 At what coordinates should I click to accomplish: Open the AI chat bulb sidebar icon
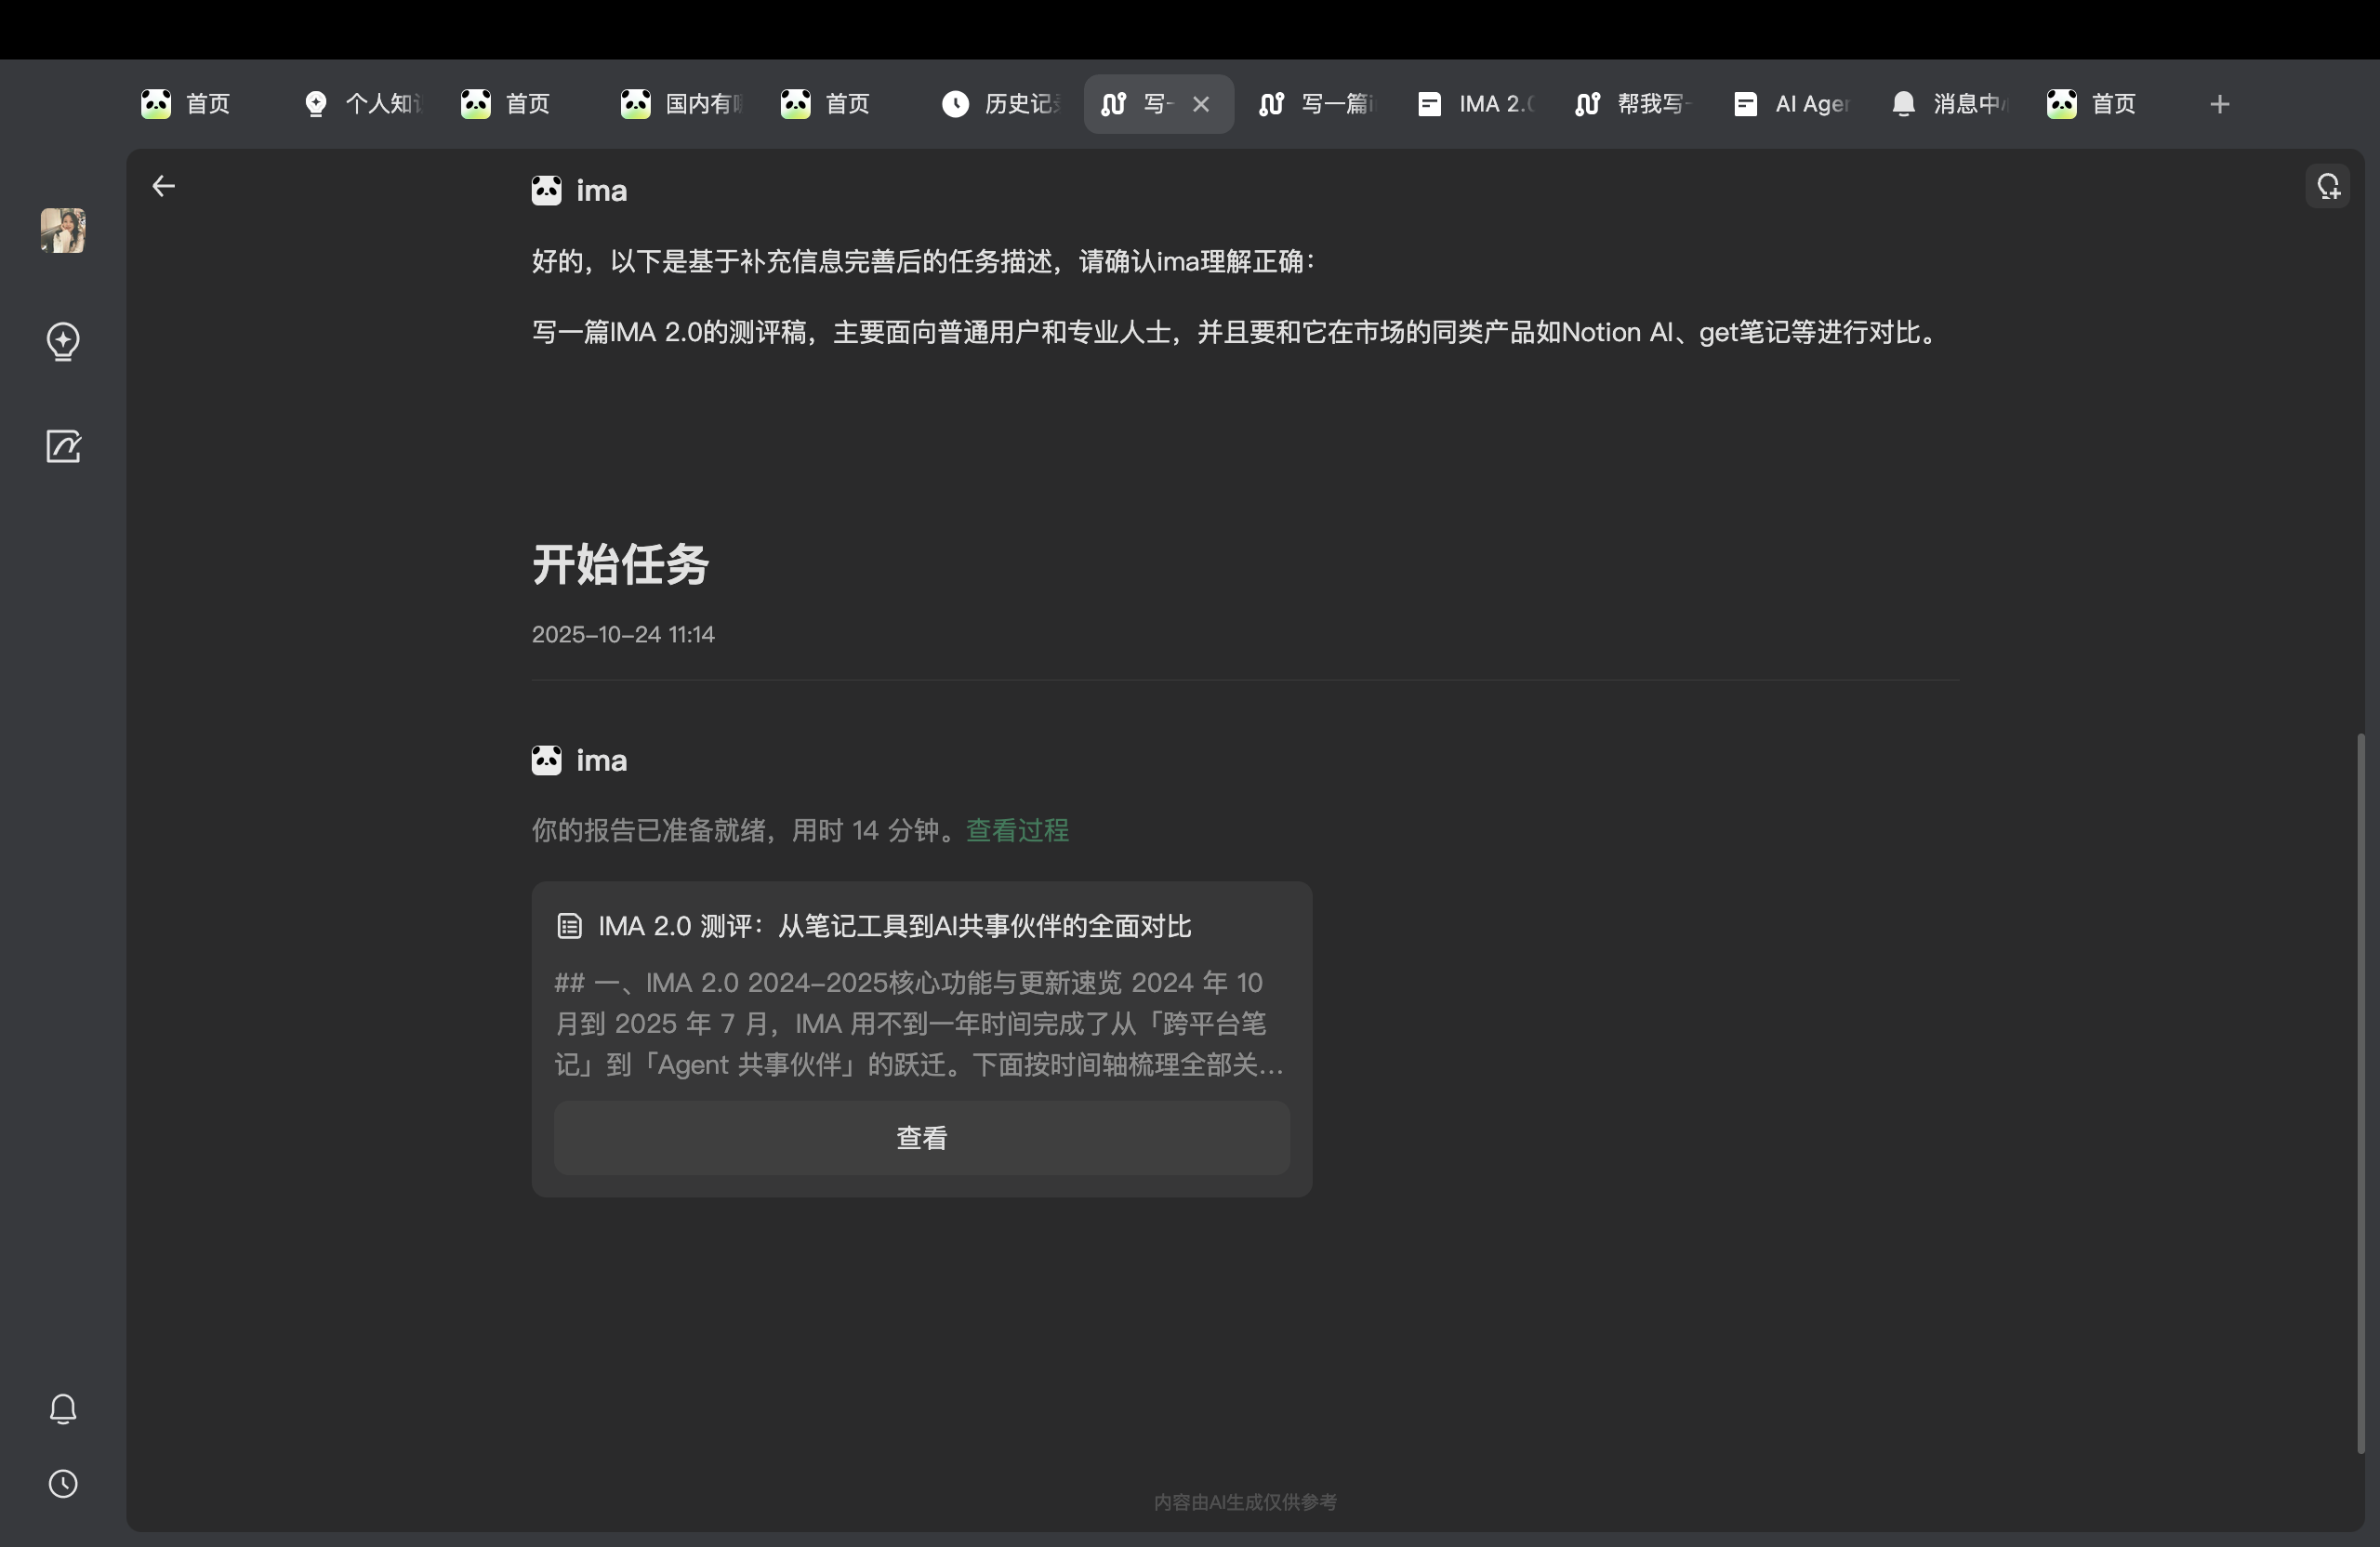(x=63, y=341)
